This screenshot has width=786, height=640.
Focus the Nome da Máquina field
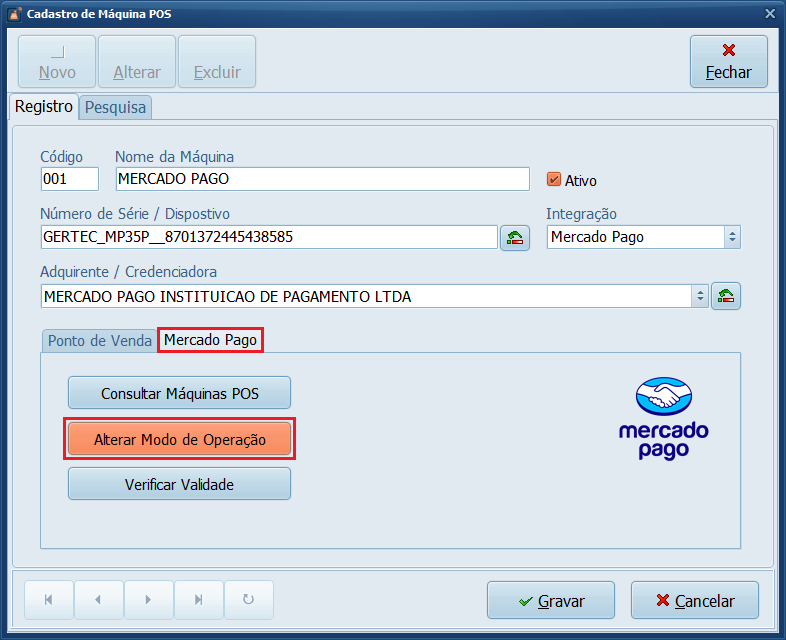322,179
